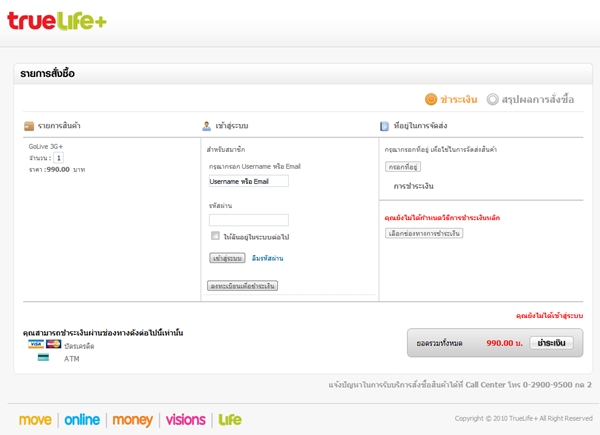
Task: Click the รายการสั่งซื้อ page heading
Action: 47,73
